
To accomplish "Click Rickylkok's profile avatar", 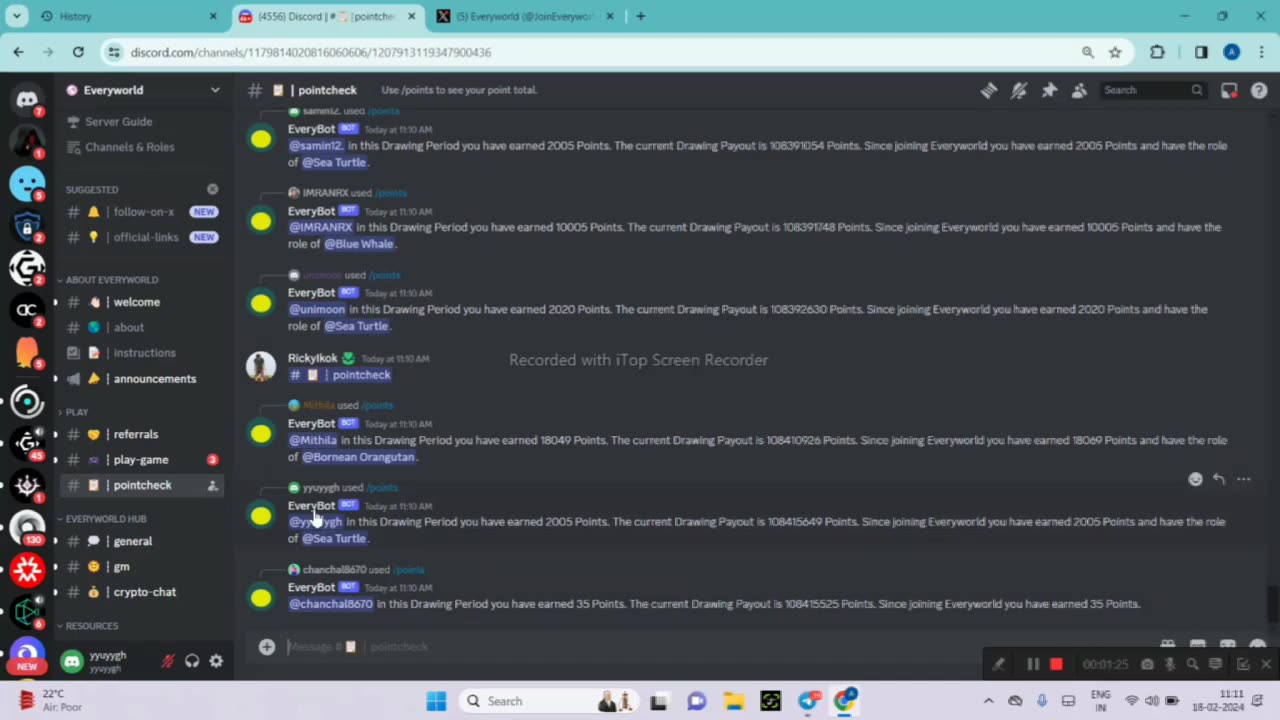I will [x=261, y=366].
